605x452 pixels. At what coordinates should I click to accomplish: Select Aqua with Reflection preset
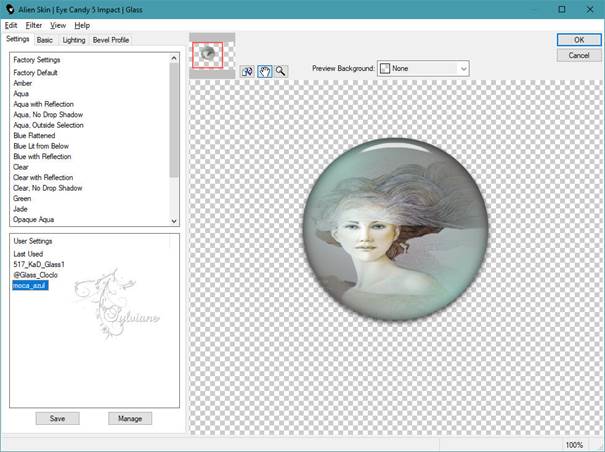point(44,104)
